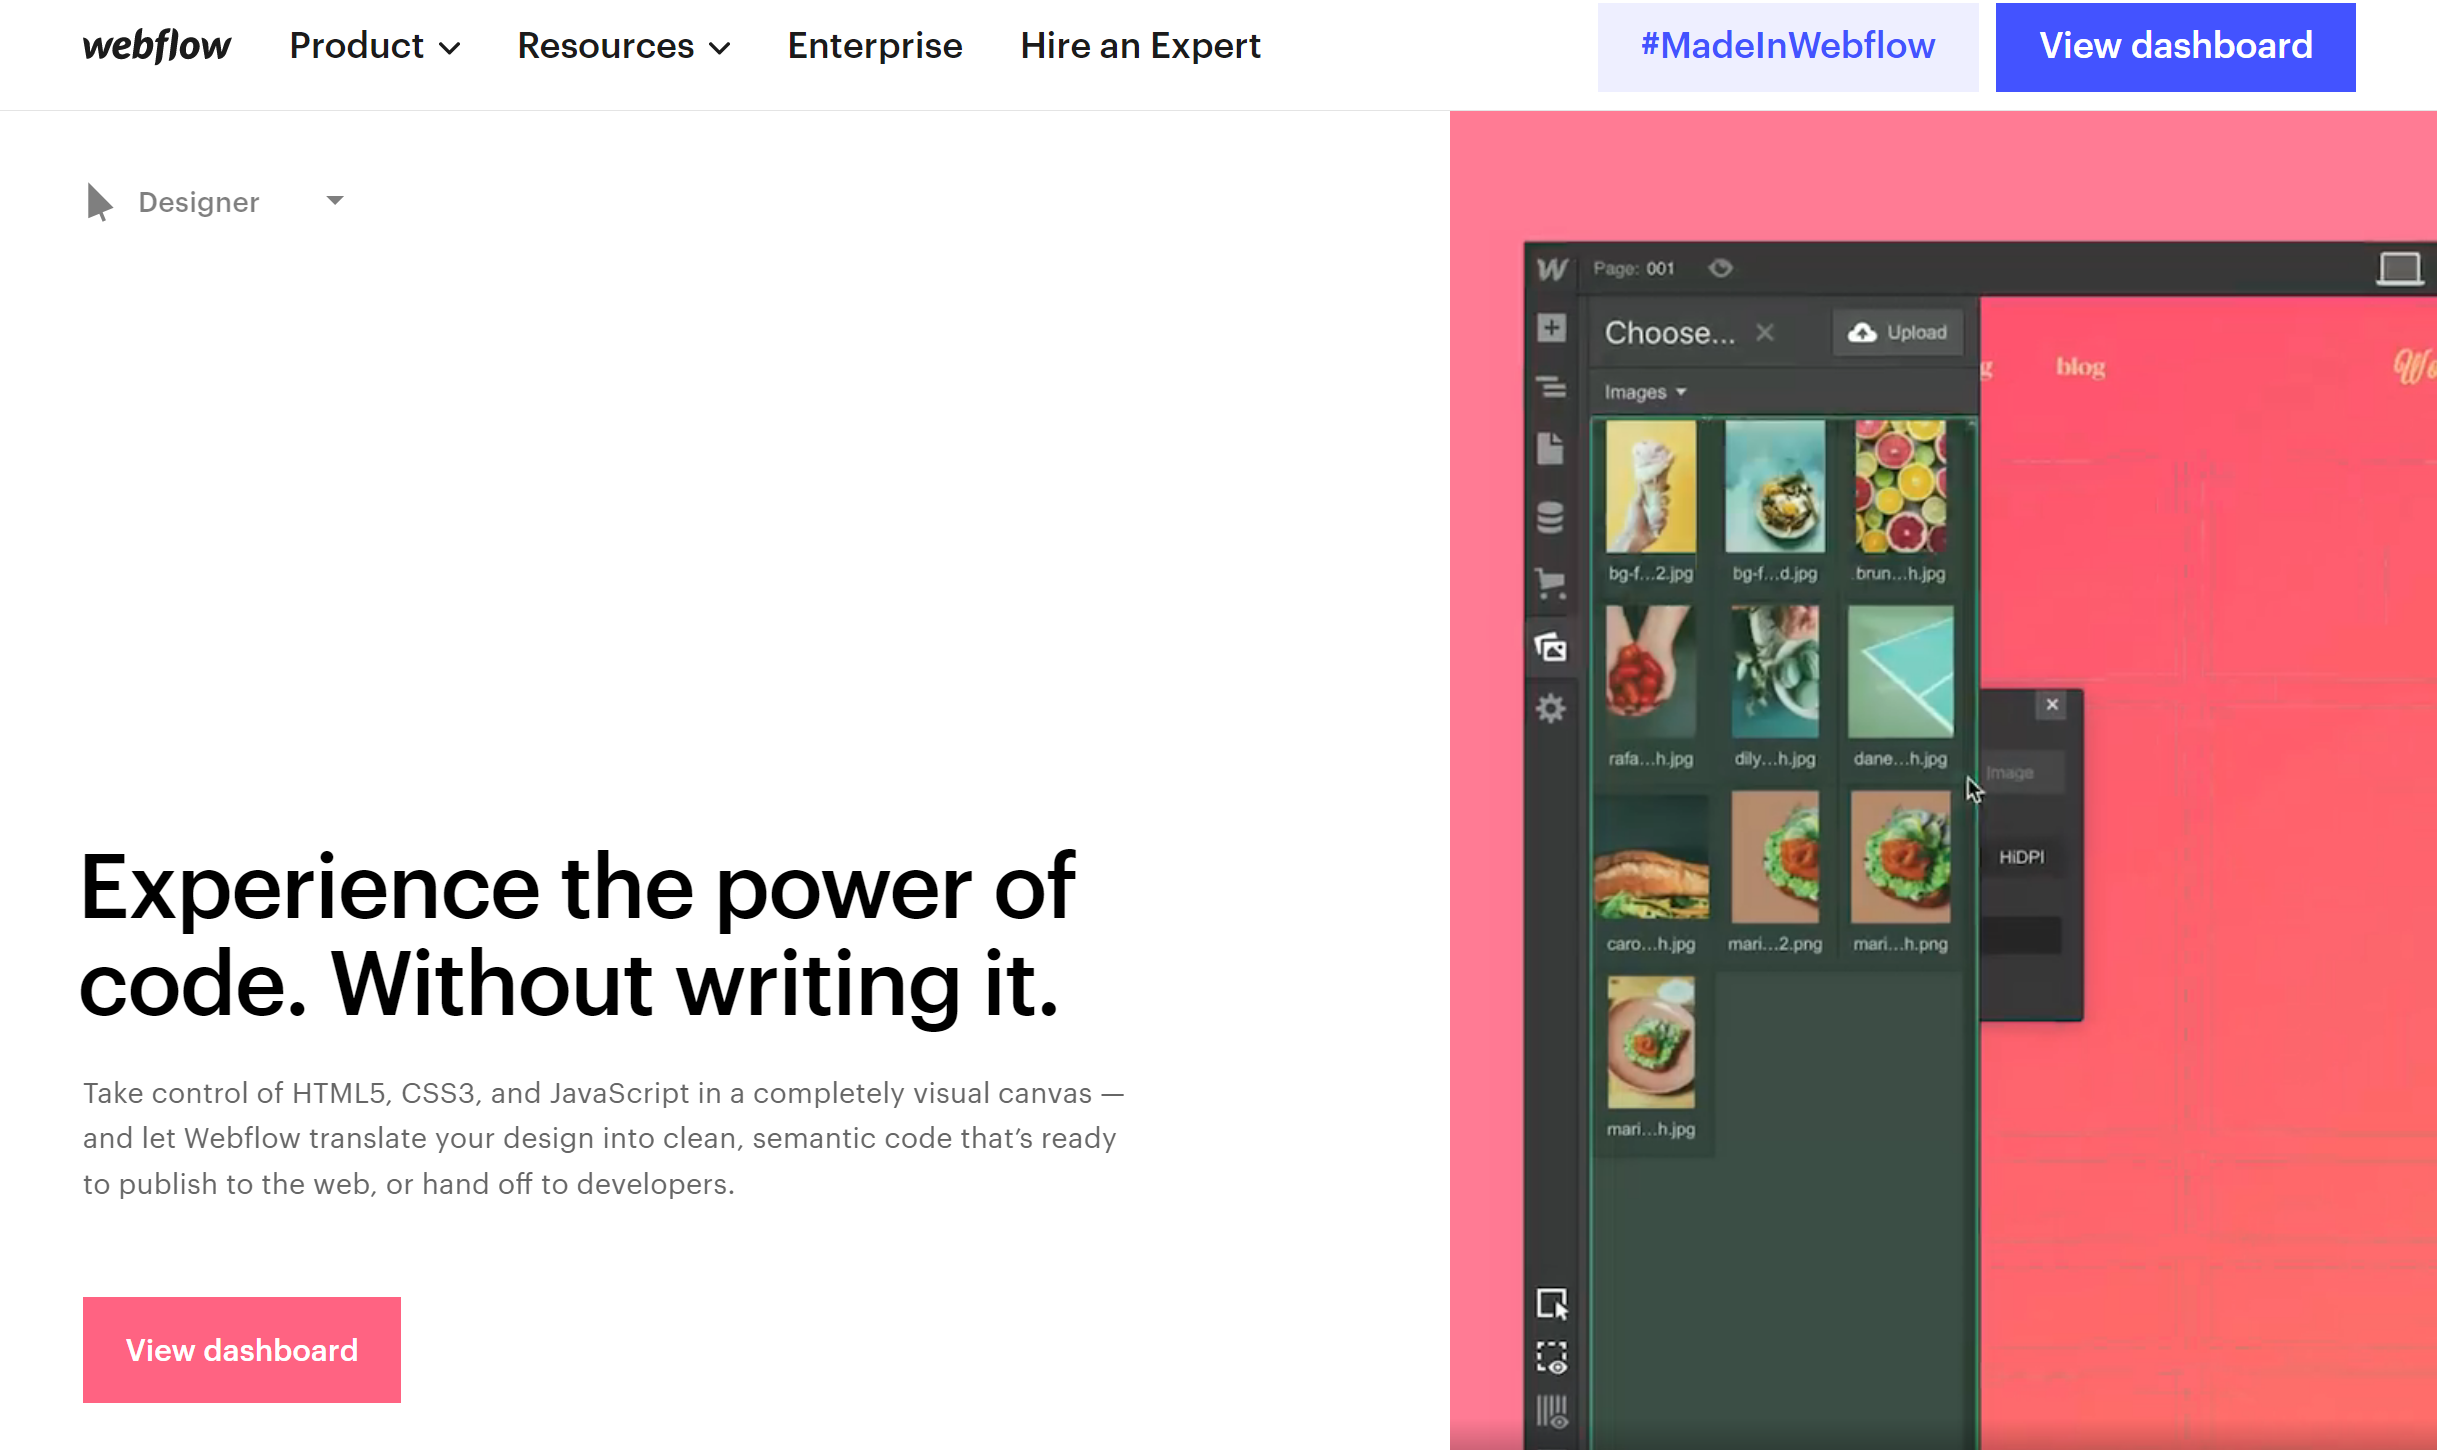Expand the Designer dropdown arrow
This screenshot has width=2437, height=1450.
pos(335,201)
